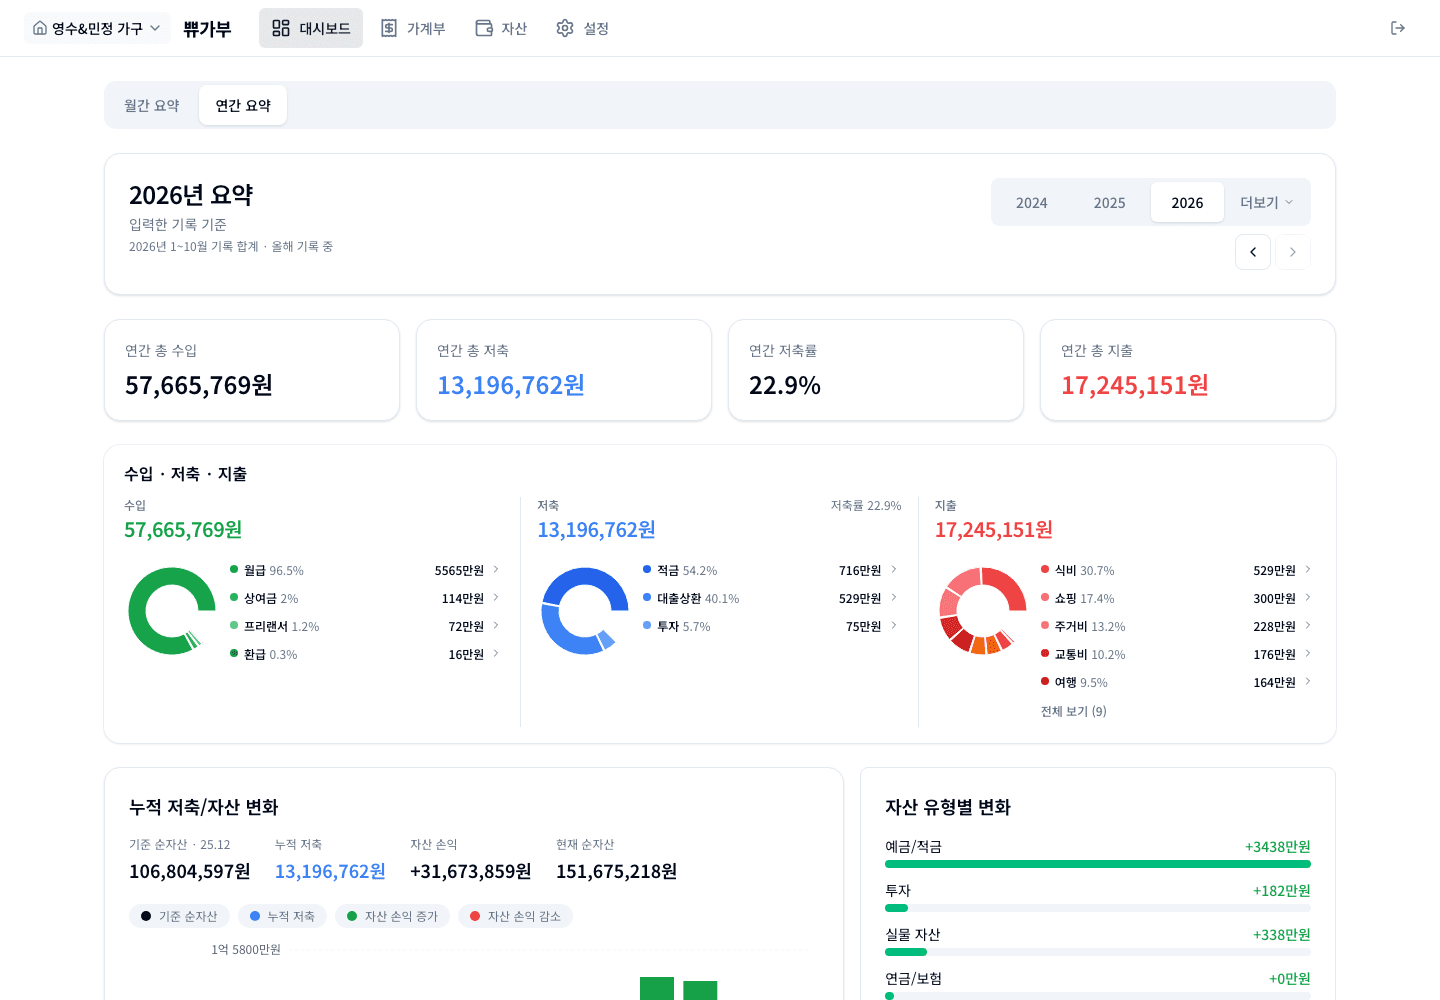Open 여행 expense details chevron
This screenshot has width=1440, height=1000.
click(x=1308, y=682)
